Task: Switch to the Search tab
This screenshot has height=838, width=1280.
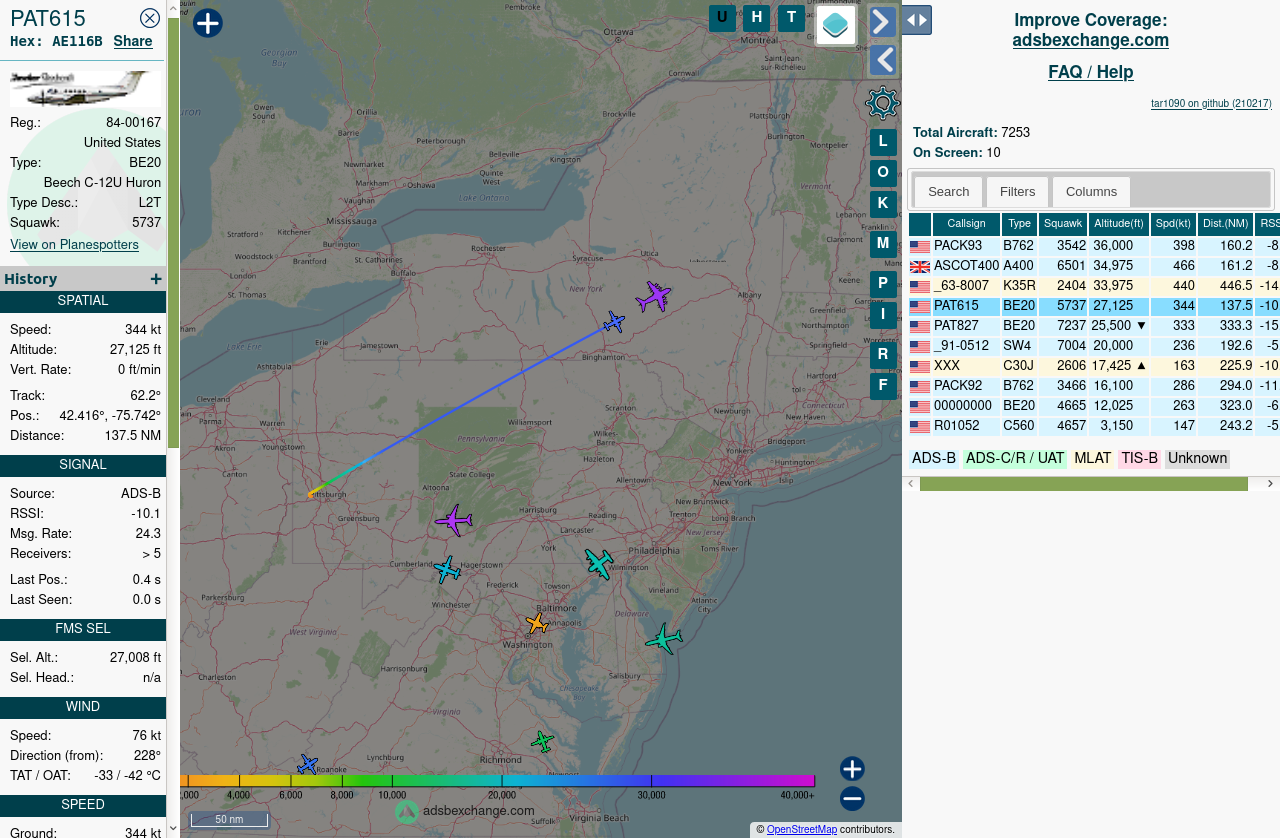Action: click(x=948, y=192)
